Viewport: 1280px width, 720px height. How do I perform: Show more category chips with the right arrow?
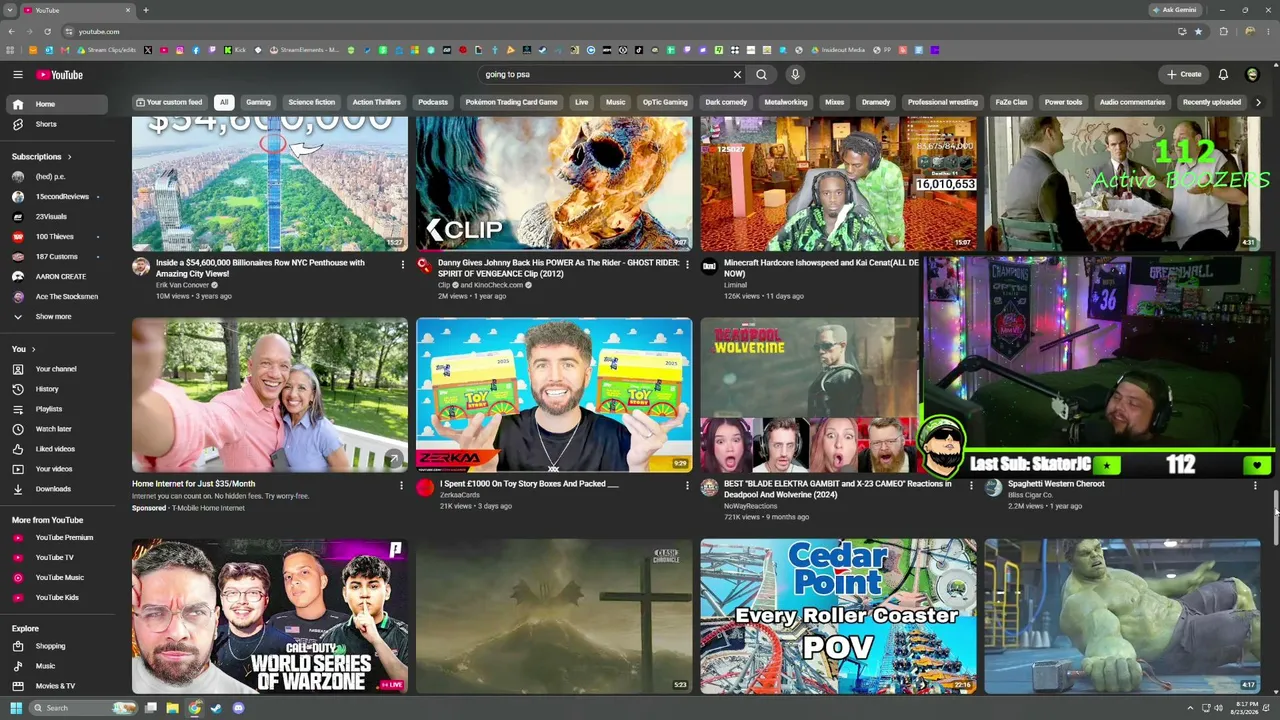point(1258,102)
